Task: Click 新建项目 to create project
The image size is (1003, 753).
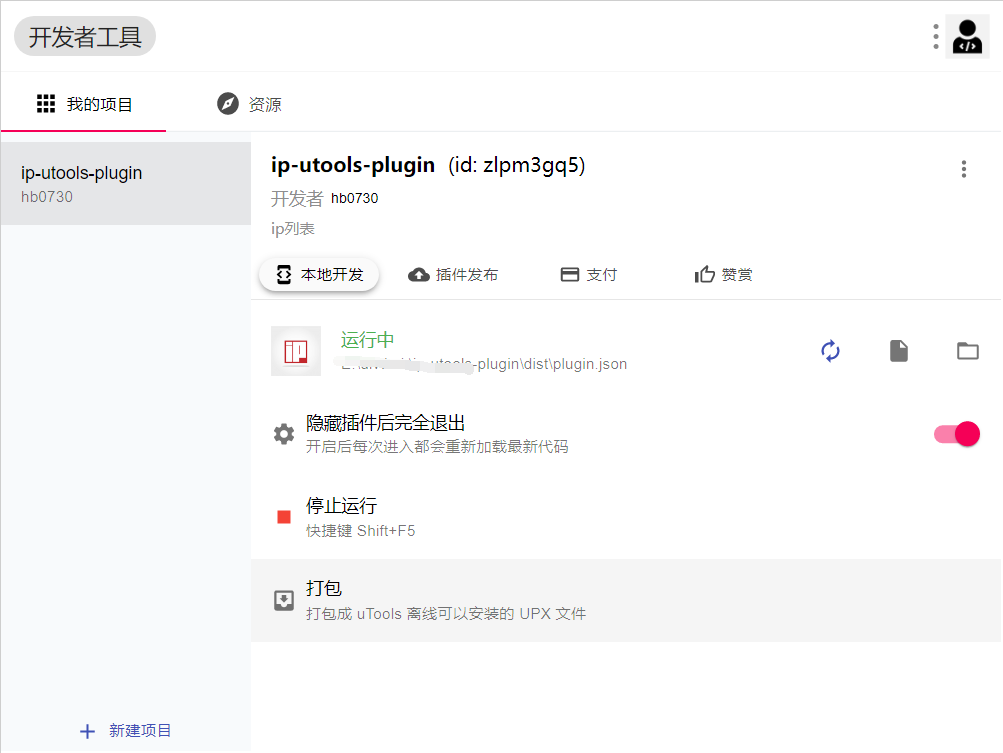Action: [125, 731]
